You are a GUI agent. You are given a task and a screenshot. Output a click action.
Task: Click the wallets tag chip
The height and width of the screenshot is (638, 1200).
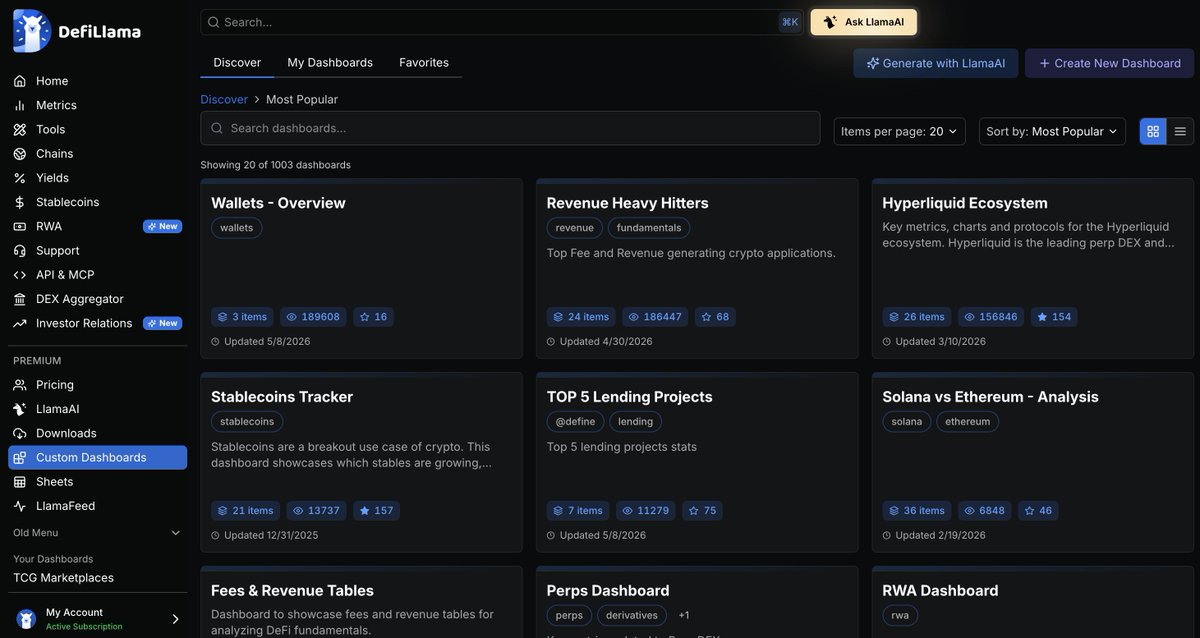[236, 228]
